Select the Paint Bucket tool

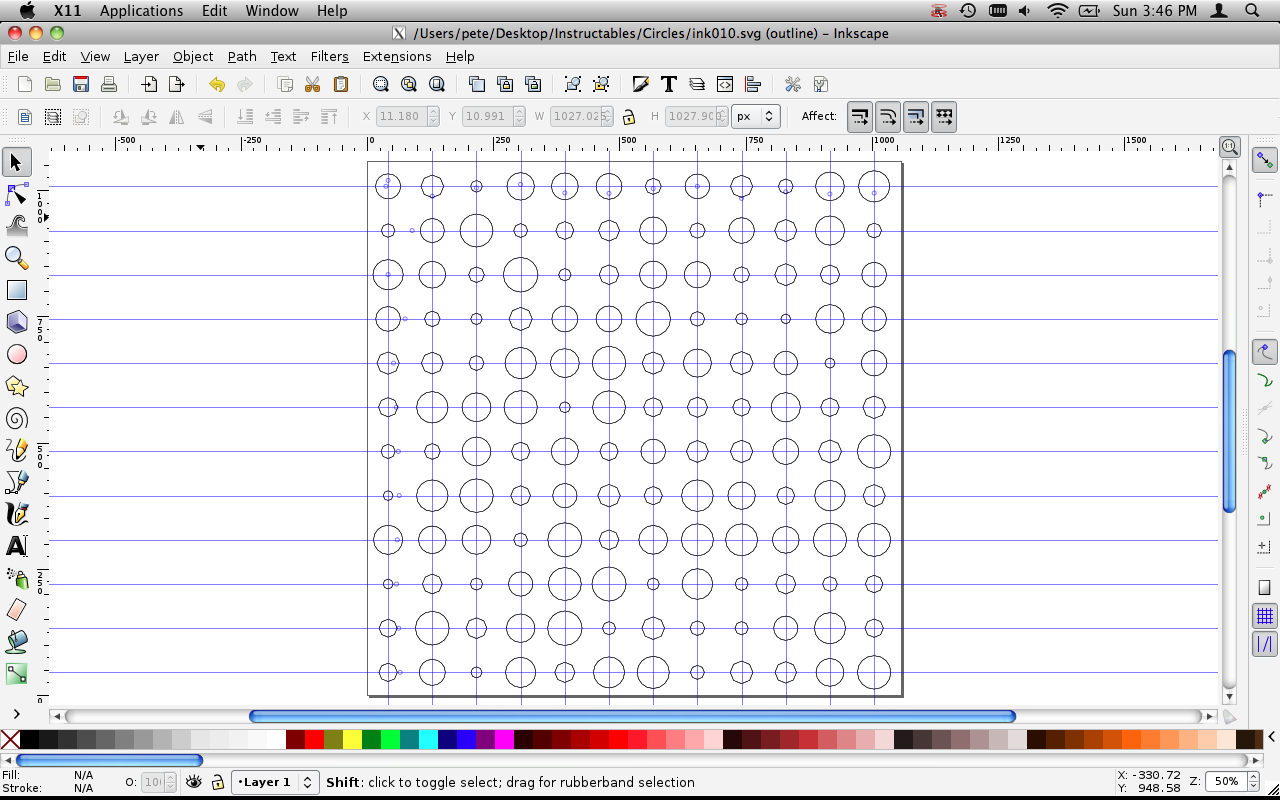(17, 642)
